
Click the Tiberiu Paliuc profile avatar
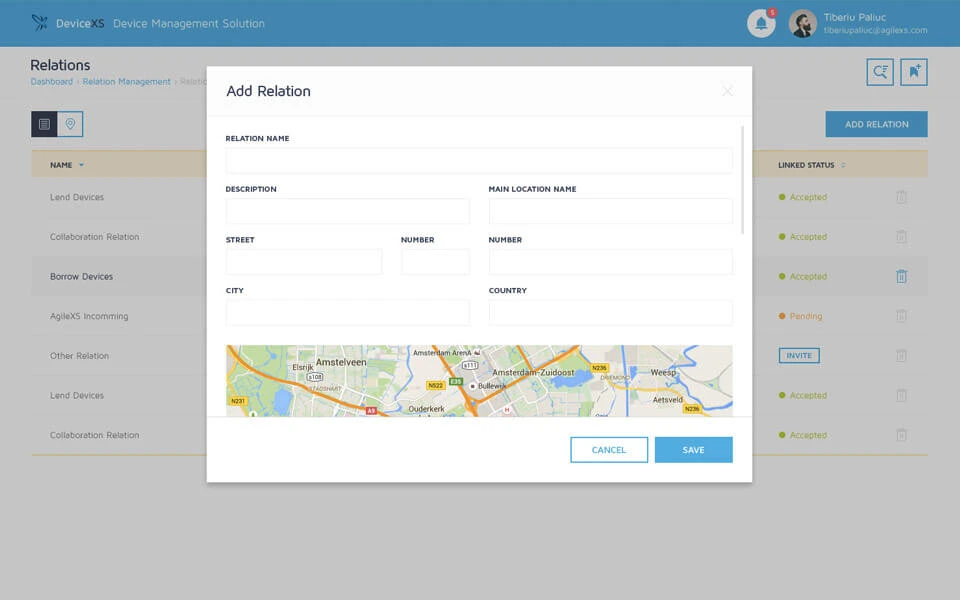802,24
